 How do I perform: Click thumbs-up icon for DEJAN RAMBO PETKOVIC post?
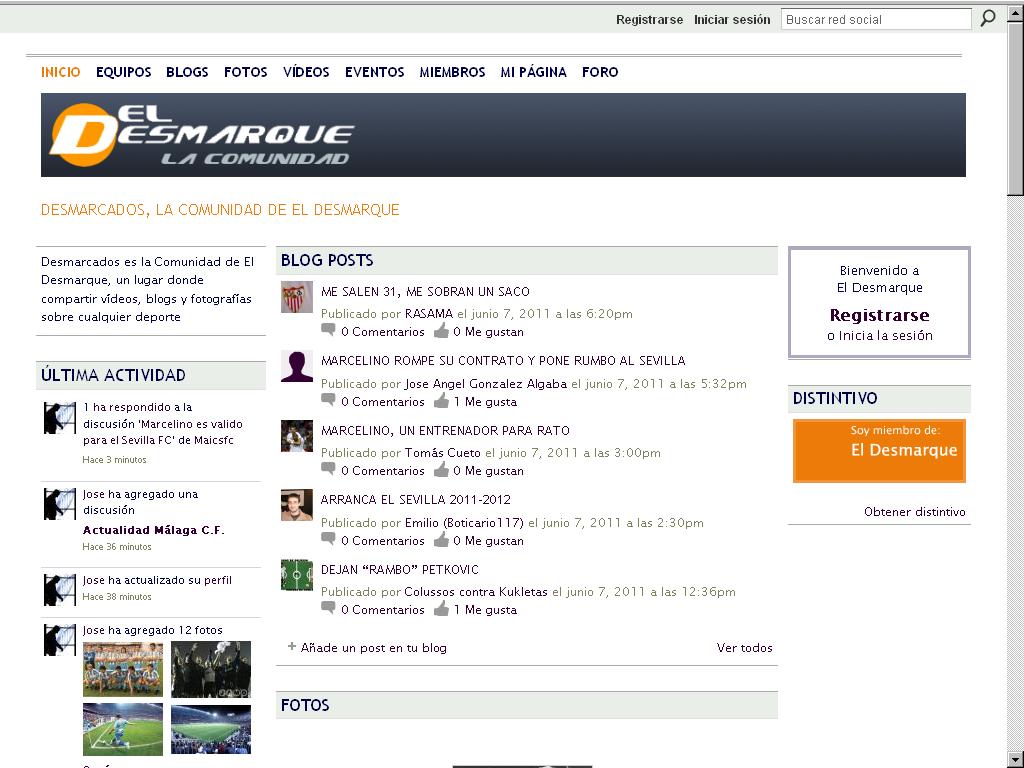[x=441, y=609]
